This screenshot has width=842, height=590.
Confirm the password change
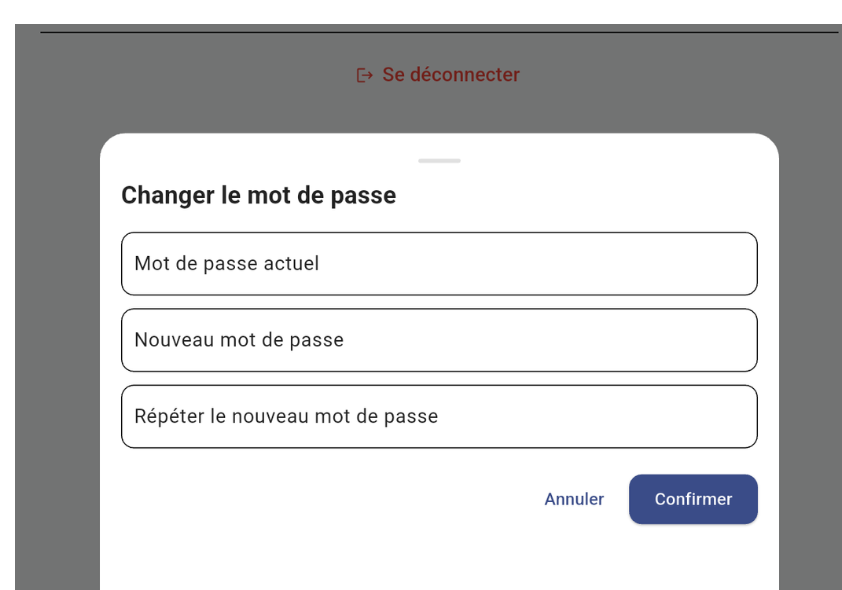tap(693, 499)
